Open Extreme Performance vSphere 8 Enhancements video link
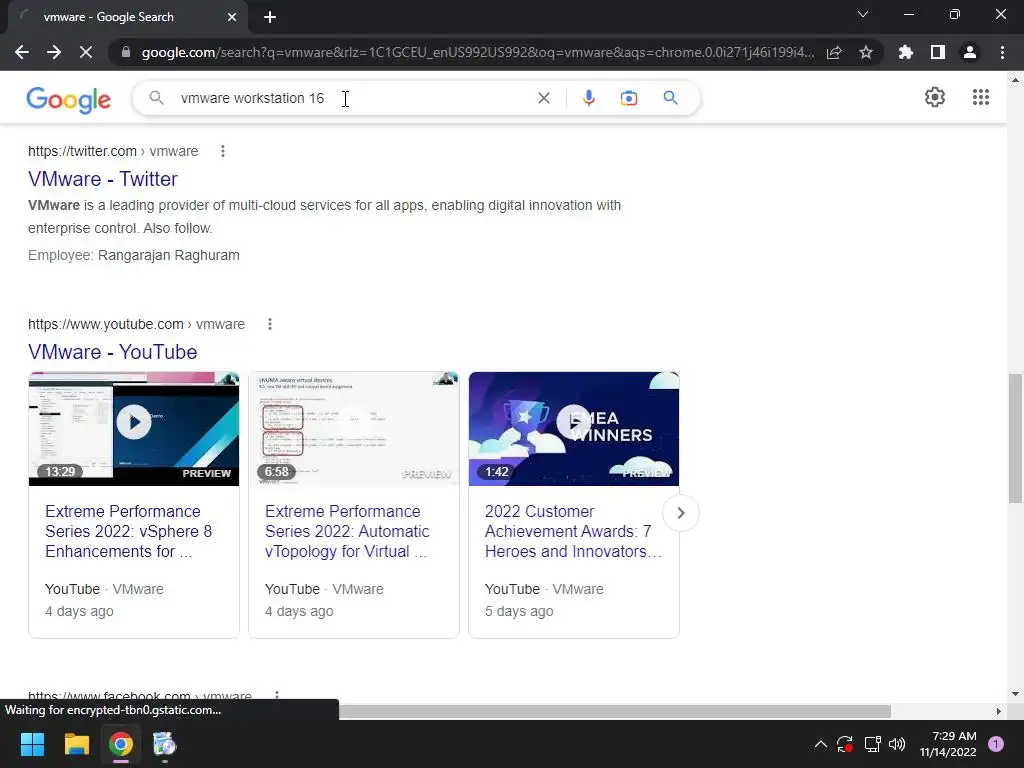 tap(129, 532)
